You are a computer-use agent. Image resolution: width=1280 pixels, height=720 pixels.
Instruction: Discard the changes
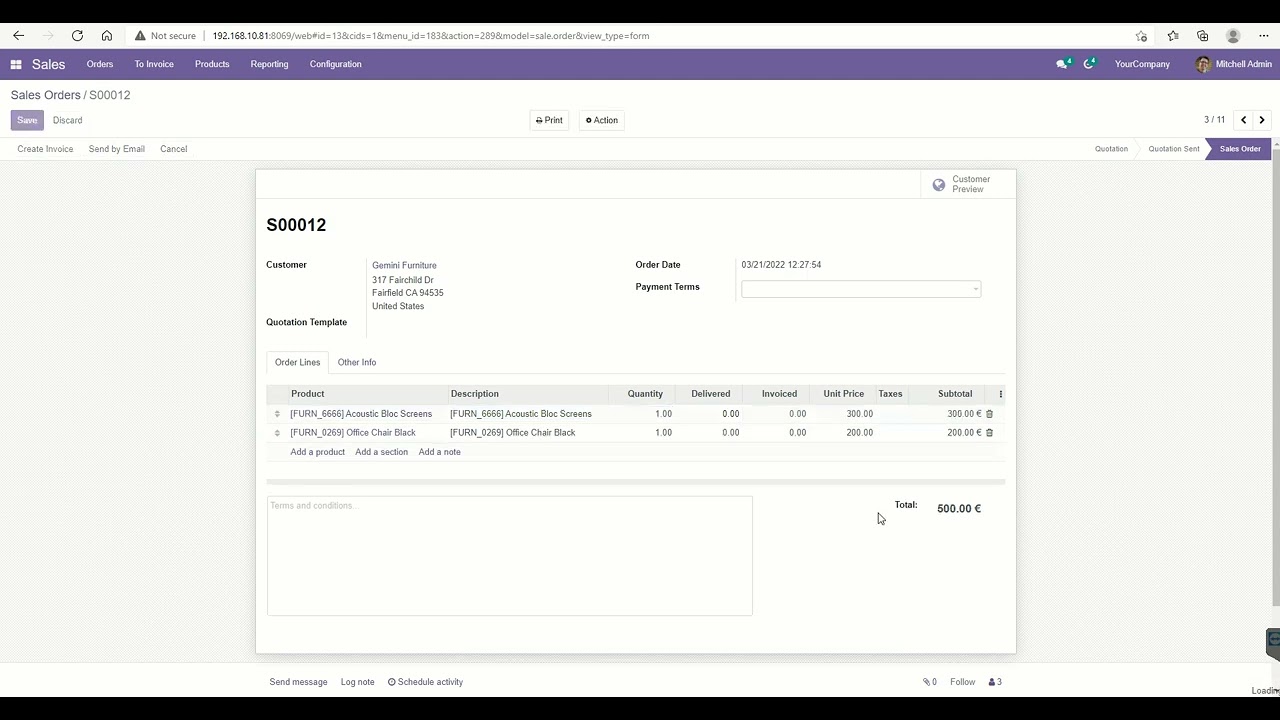[x=68, y=120]
